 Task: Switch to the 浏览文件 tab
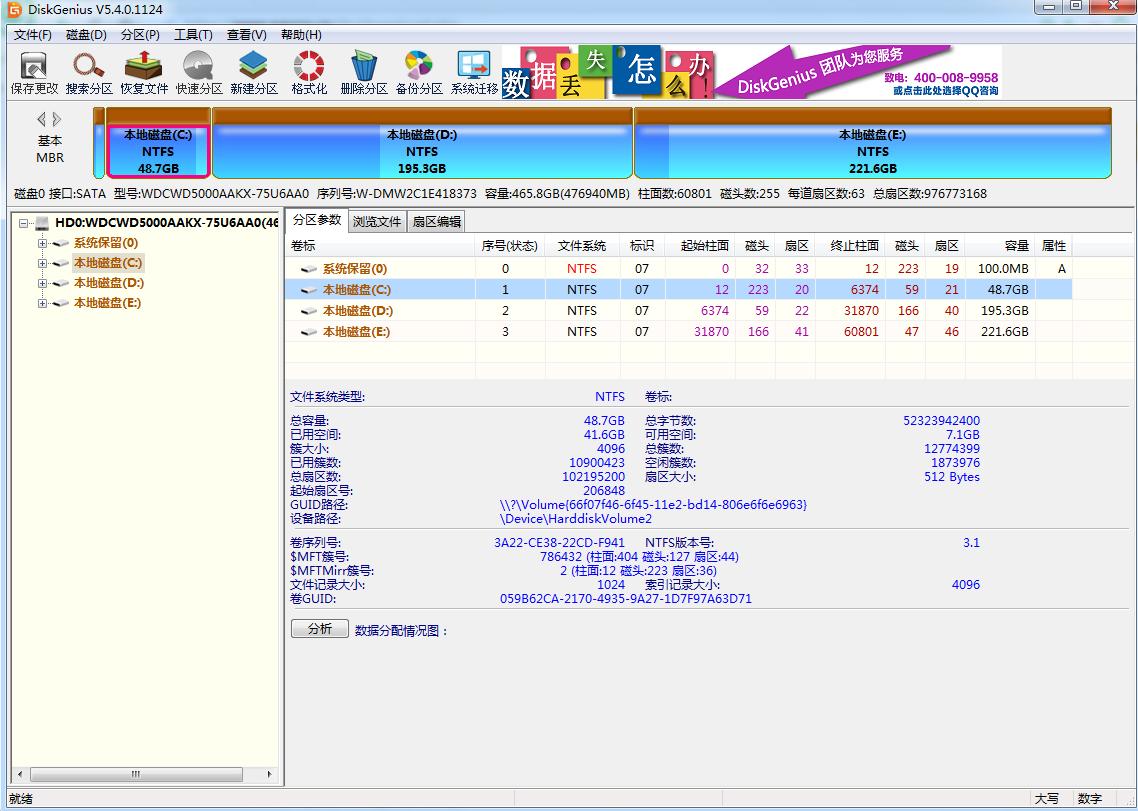click(x=376, y=221)
